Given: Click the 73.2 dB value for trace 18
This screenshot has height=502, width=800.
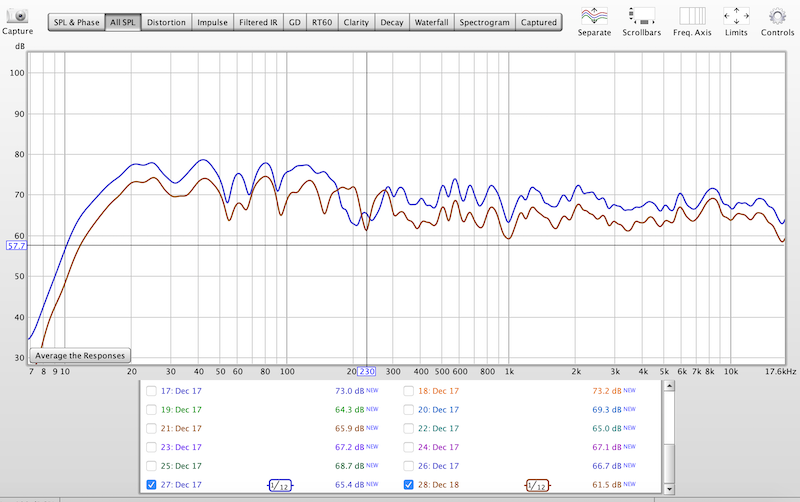Looking at the screenshot, I should coord(607,391).
